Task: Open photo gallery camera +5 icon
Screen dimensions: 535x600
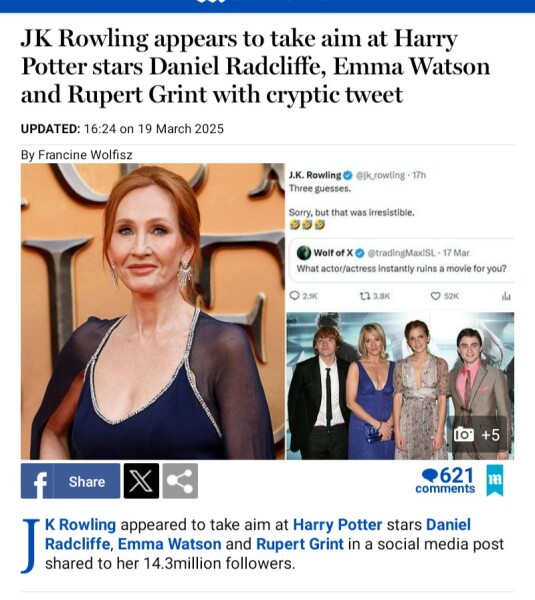Action: [477, 435]
